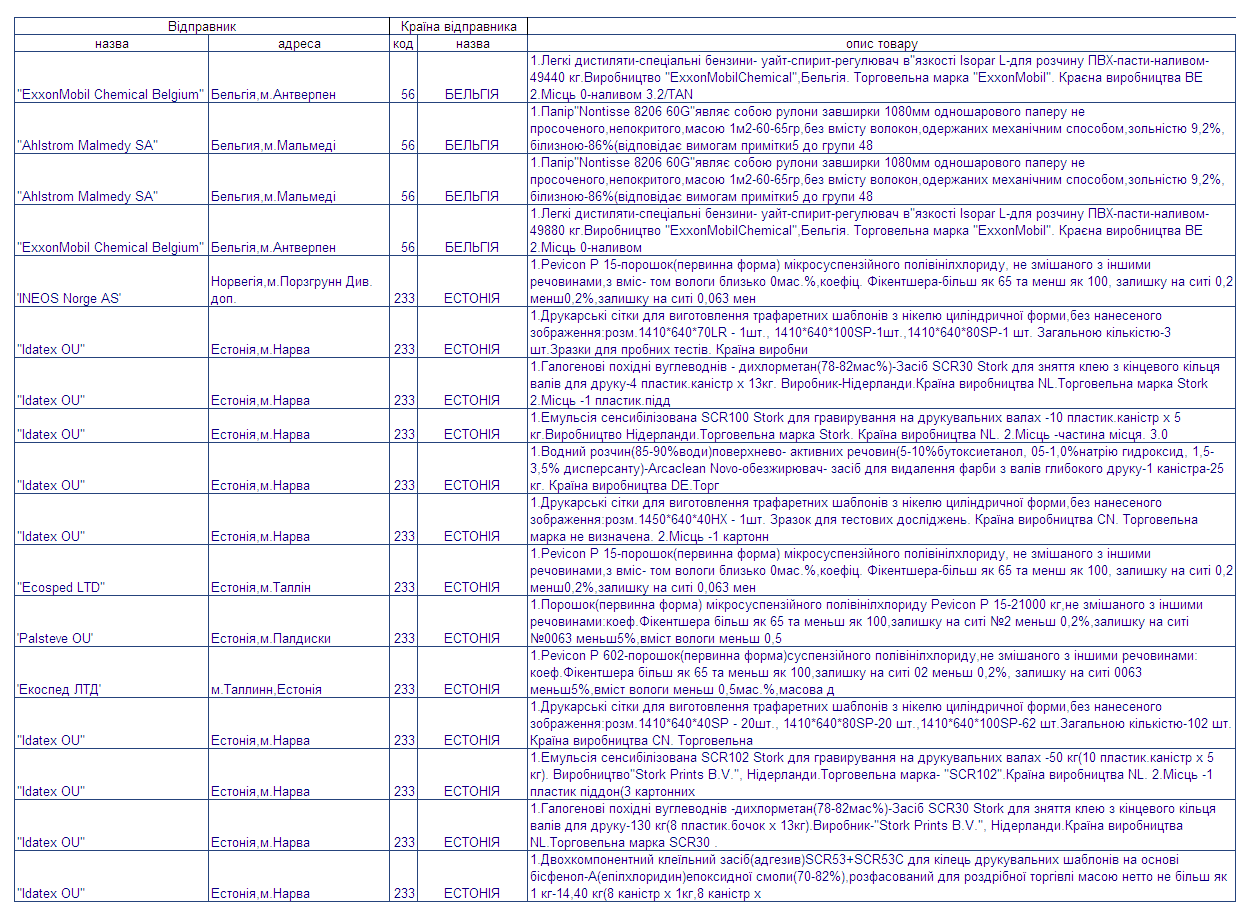The height and width of the screenshot is (902, 1252).
Task: Click the first 'ExxonMobil Chemical Belgium' sender cell
Action: (x=111, y=77)
